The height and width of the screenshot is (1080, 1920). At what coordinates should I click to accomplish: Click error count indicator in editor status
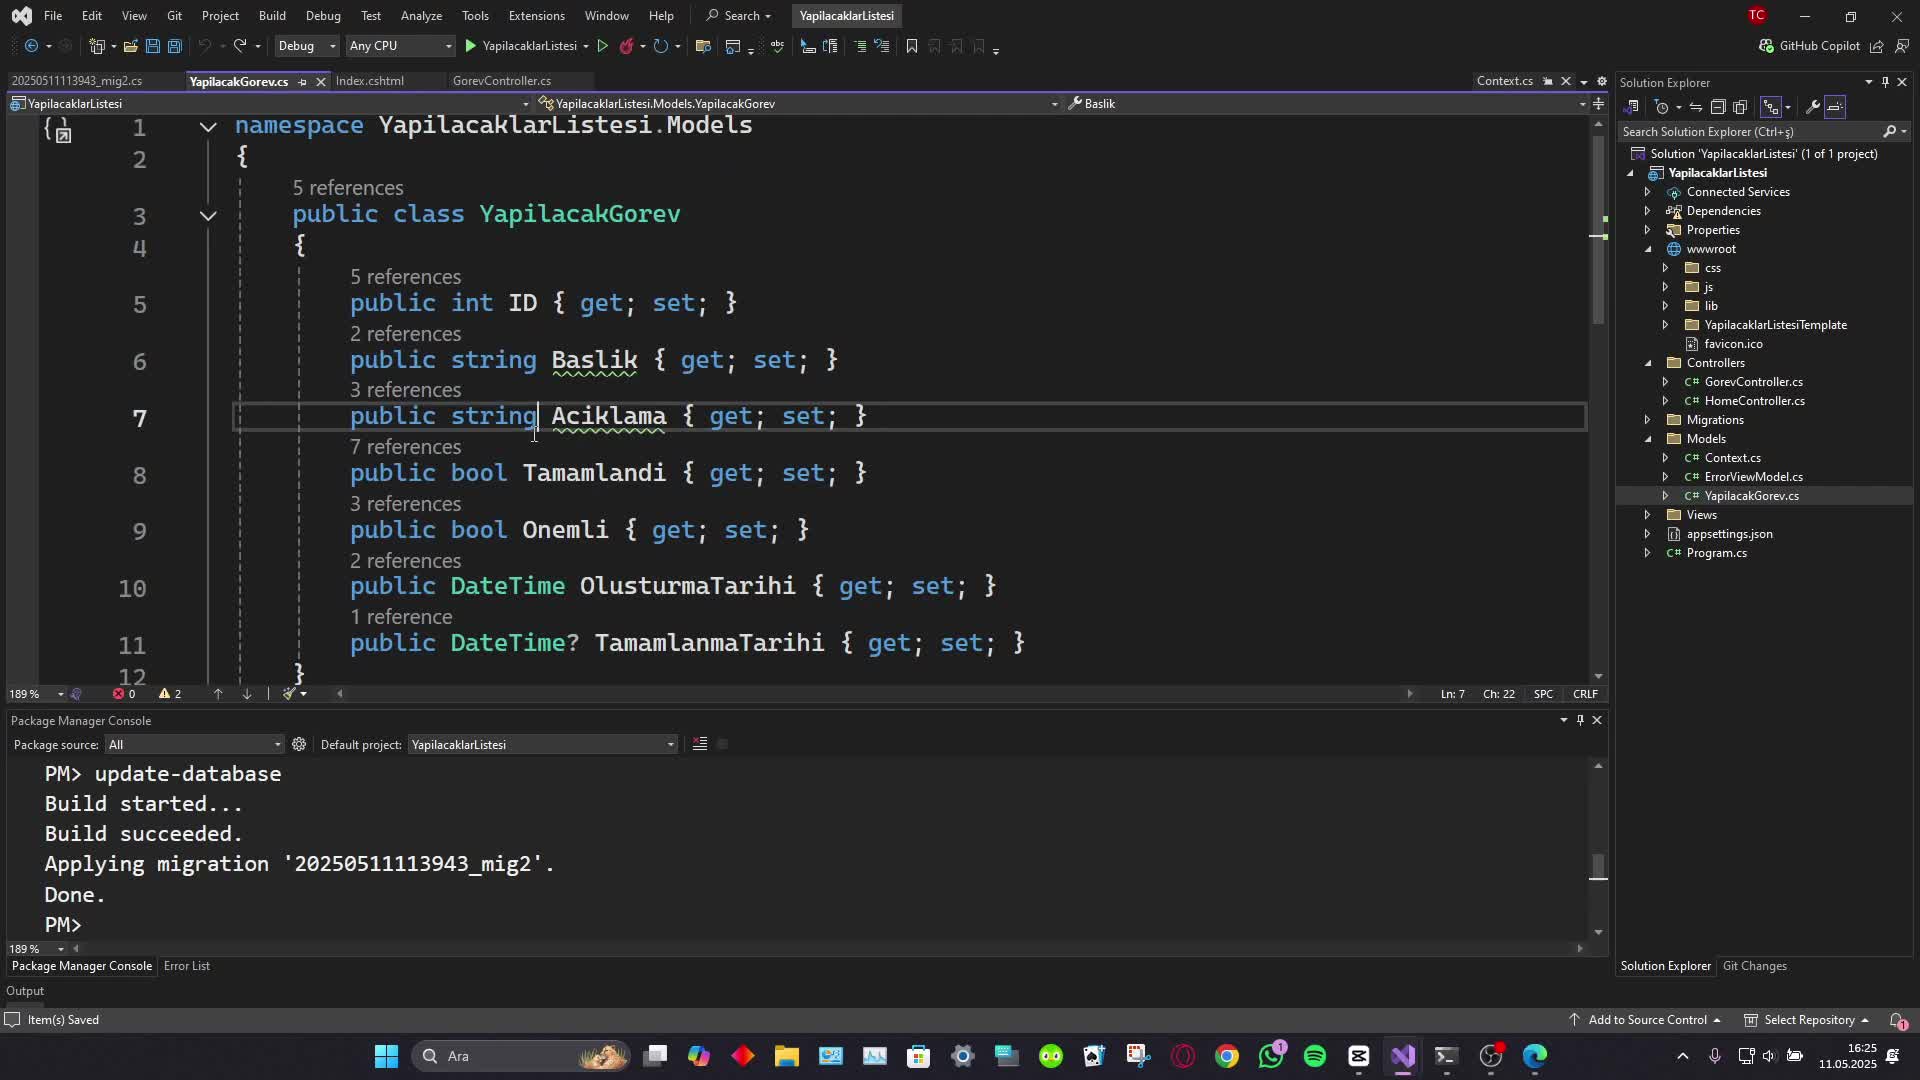(124, 694)
